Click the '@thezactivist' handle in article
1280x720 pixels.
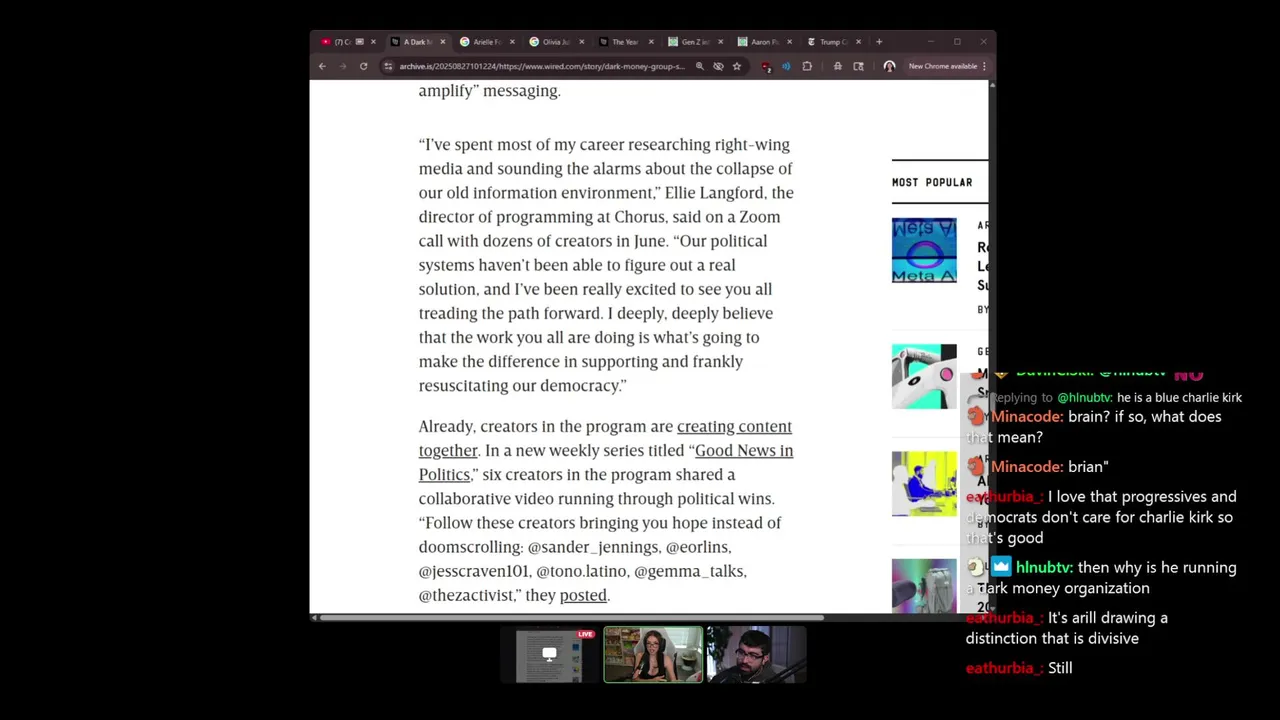tap(468, 595)
